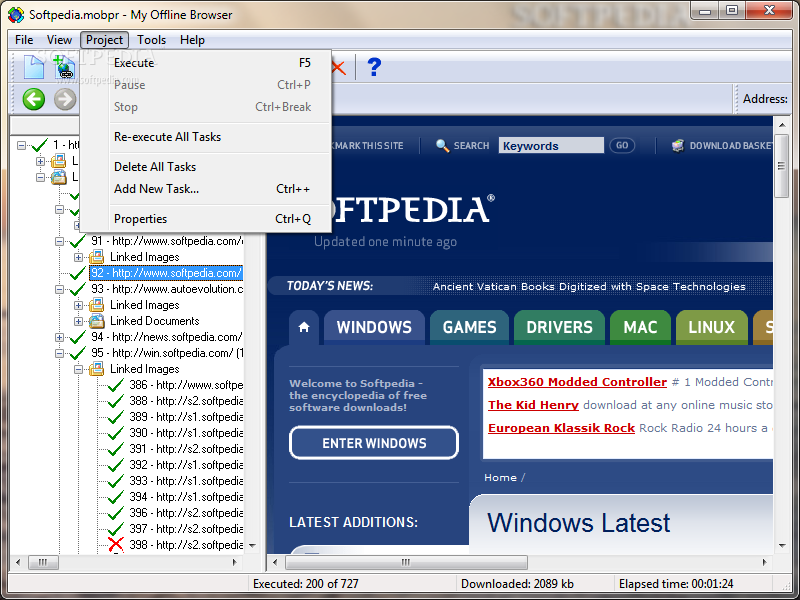Click the green Back arrow button
The height and width of the screenshot is (600, 800).
[34, 99]
